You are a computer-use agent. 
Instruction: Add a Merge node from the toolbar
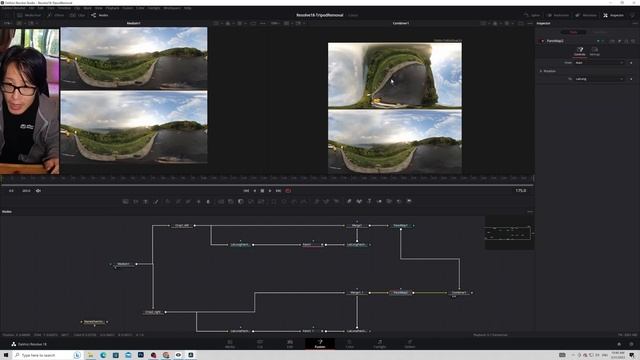tap(221, 201)
